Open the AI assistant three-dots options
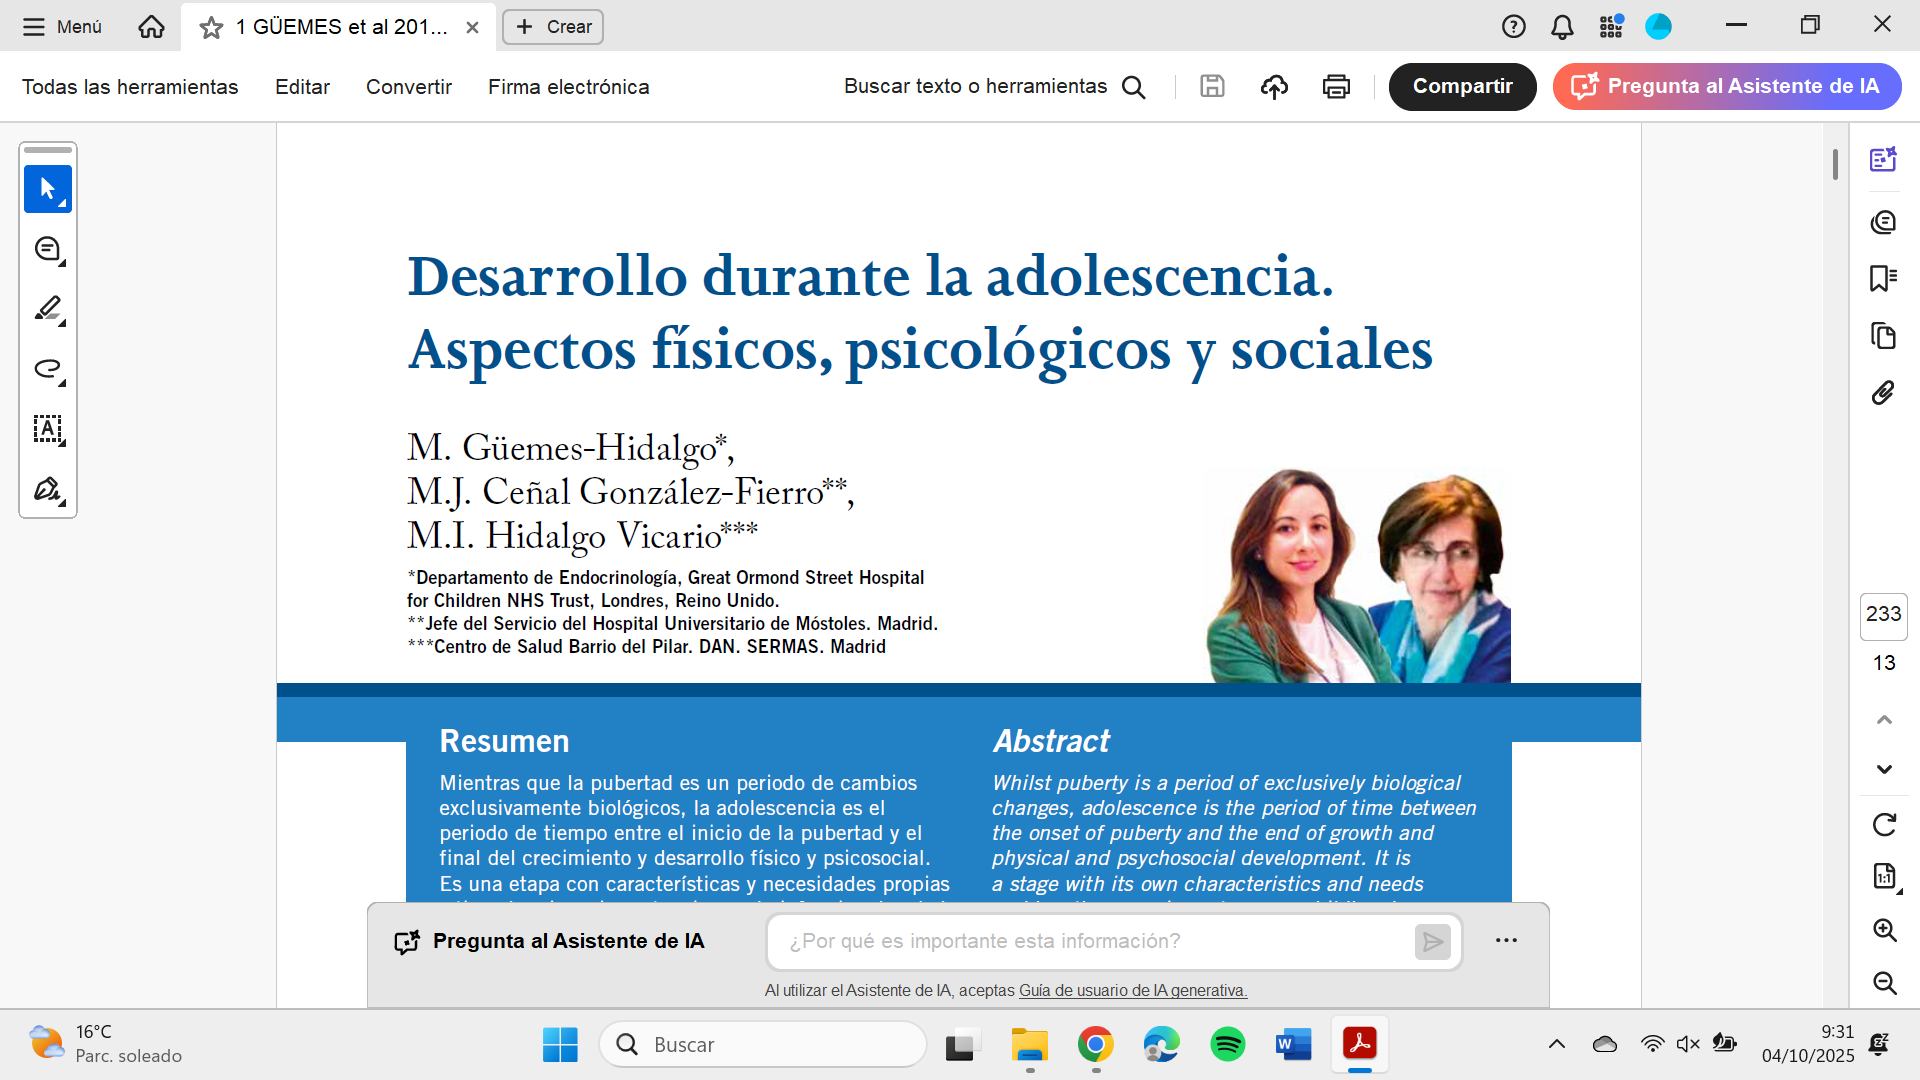Screen dimensions: 1920x1080 point(1506,941)
